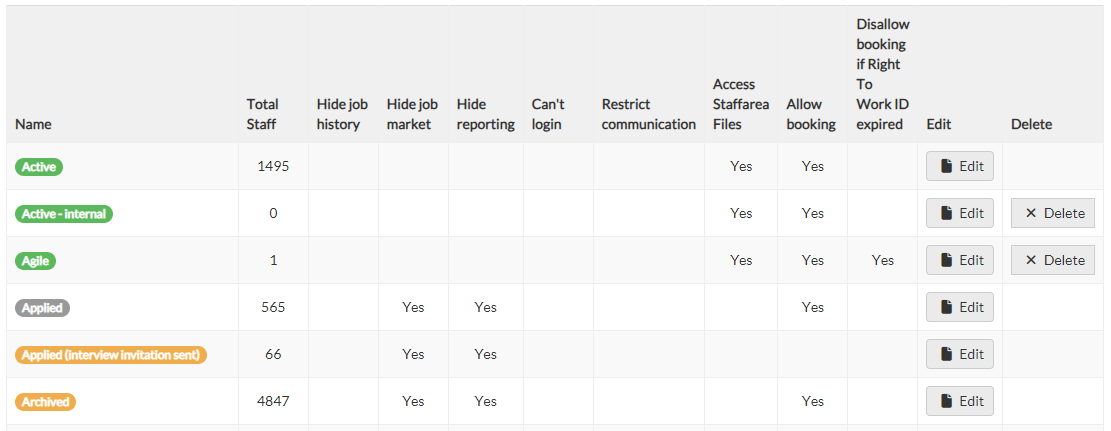Click file icon in Archived row Edit button
Viewport: 1111px width, 431px height.
(x=946, y=401)
